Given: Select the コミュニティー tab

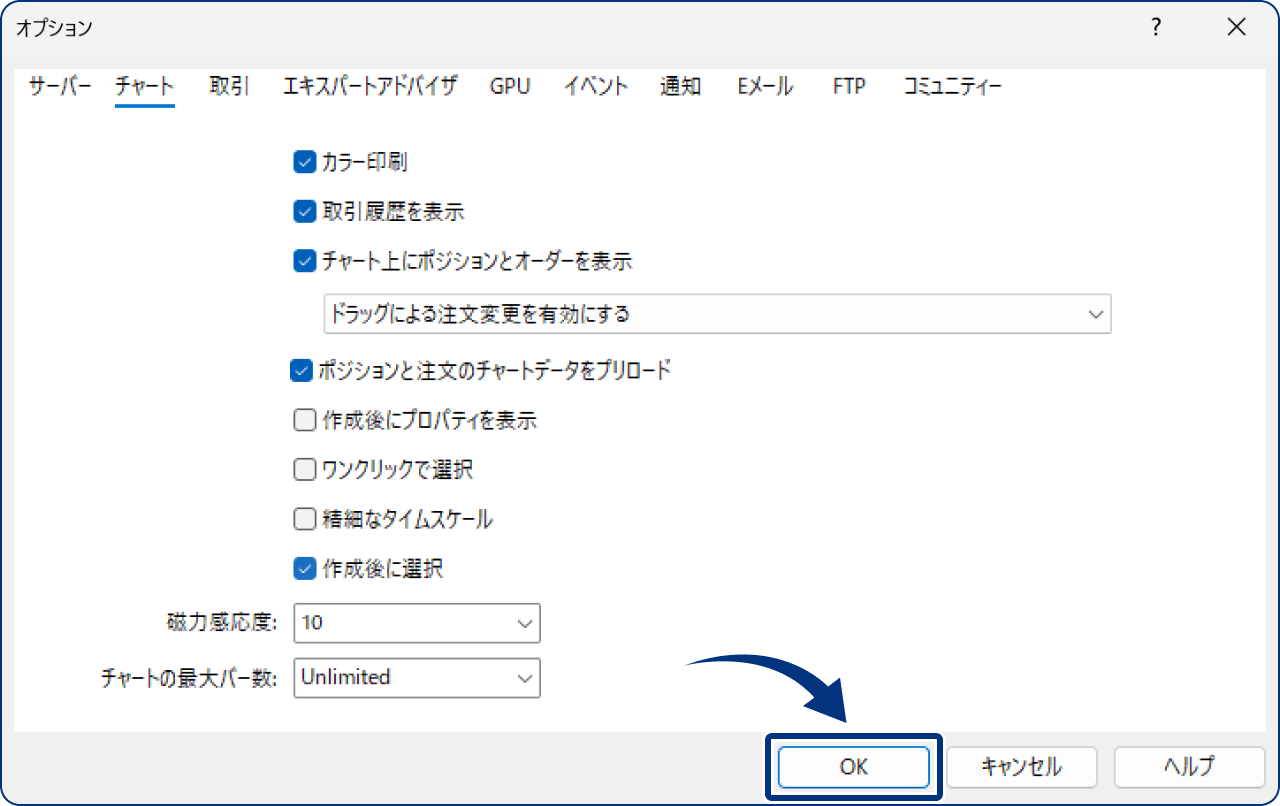Looking at the screenshot, I should [950, 86].
